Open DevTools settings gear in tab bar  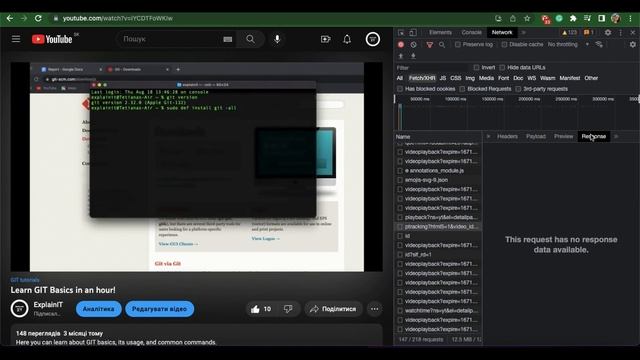[x=608, y=33]
